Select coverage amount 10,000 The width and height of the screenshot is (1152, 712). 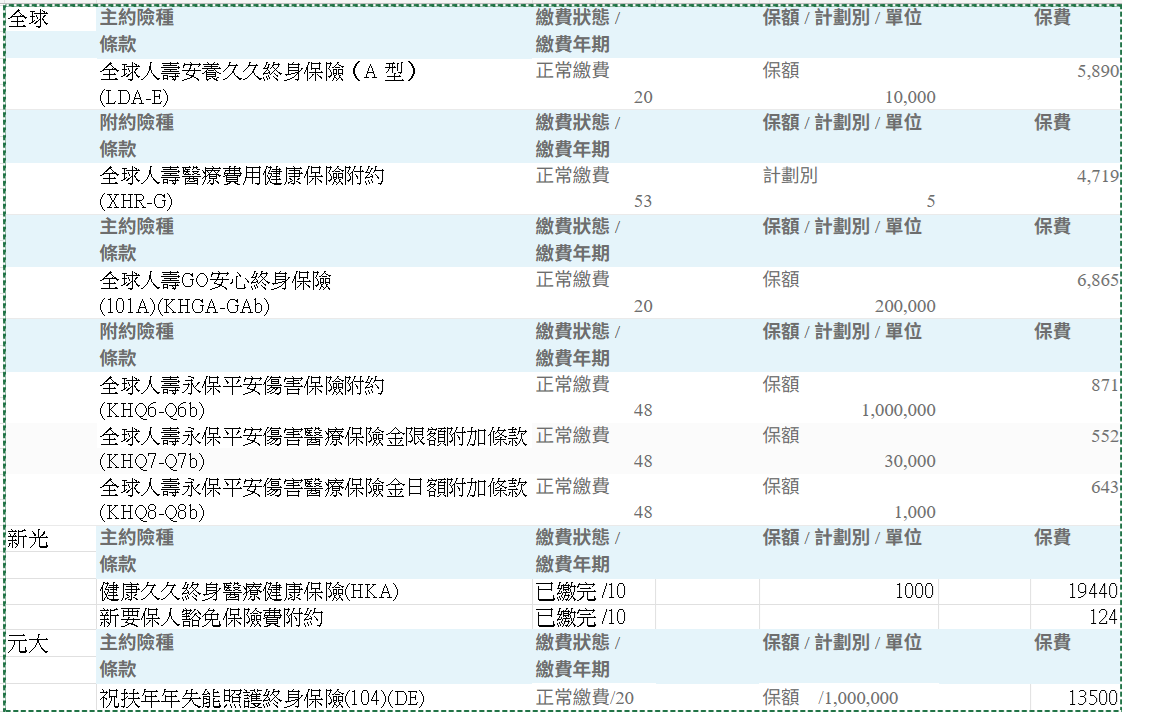910,97
